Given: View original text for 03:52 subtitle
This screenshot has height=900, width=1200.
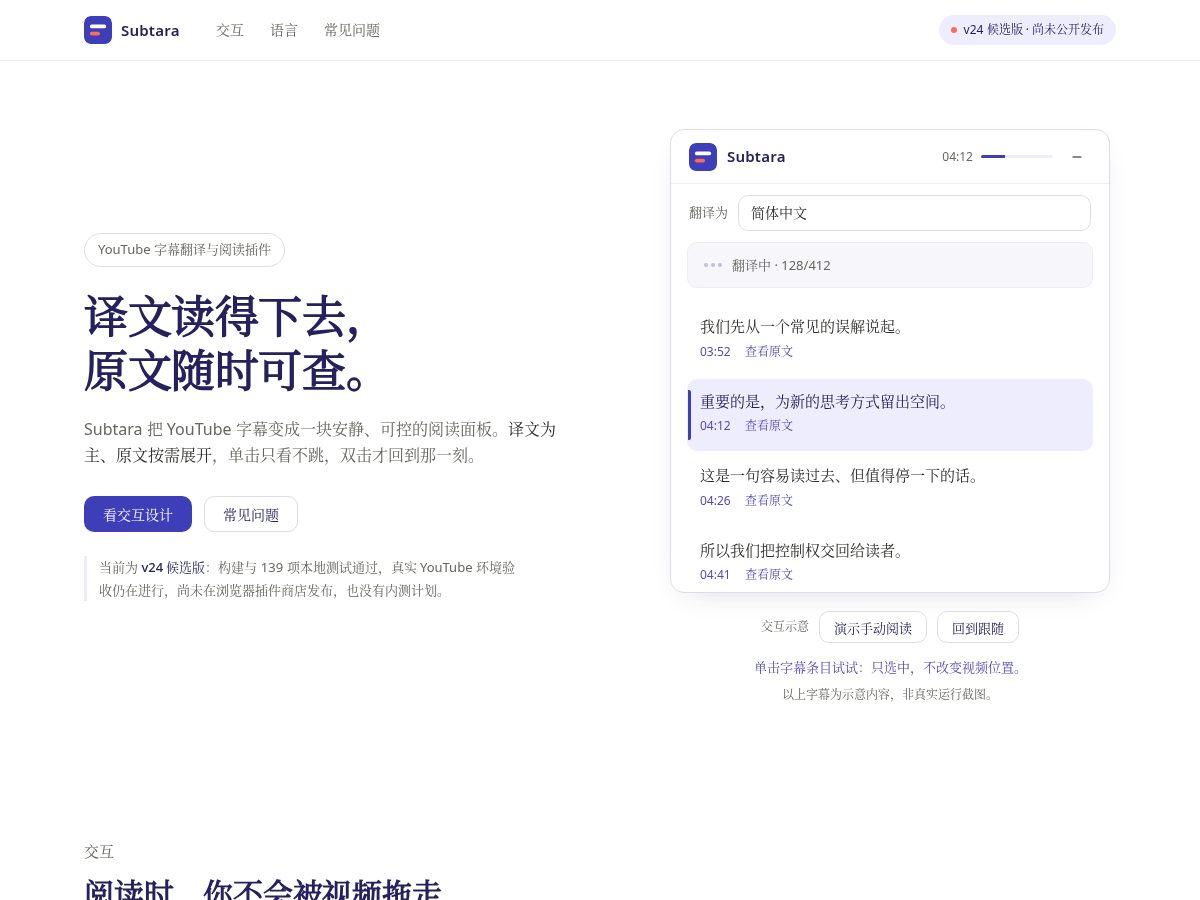Looking at the screenshot, I should tap(769, 352).
